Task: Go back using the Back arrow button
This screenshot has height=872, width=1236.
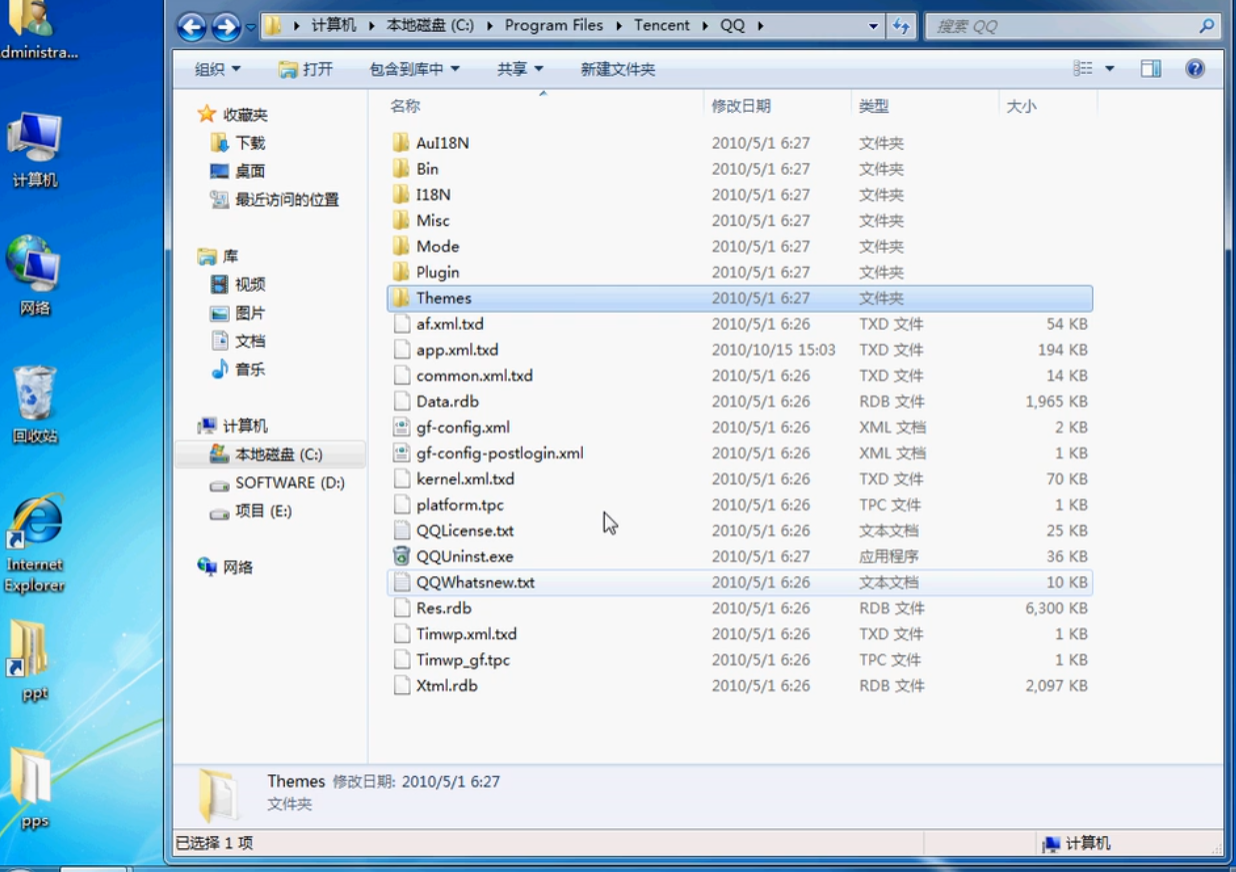Action: 192,27
